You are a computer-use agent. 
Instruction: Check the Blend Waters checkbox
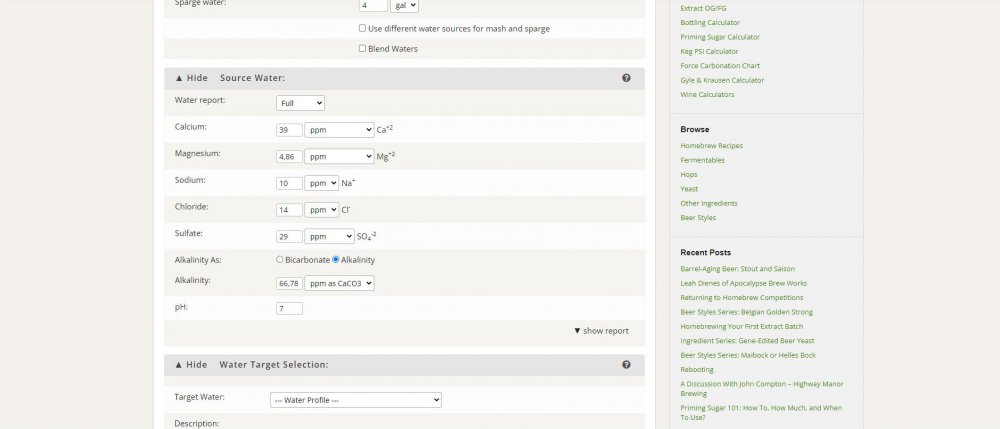[362, 49]
